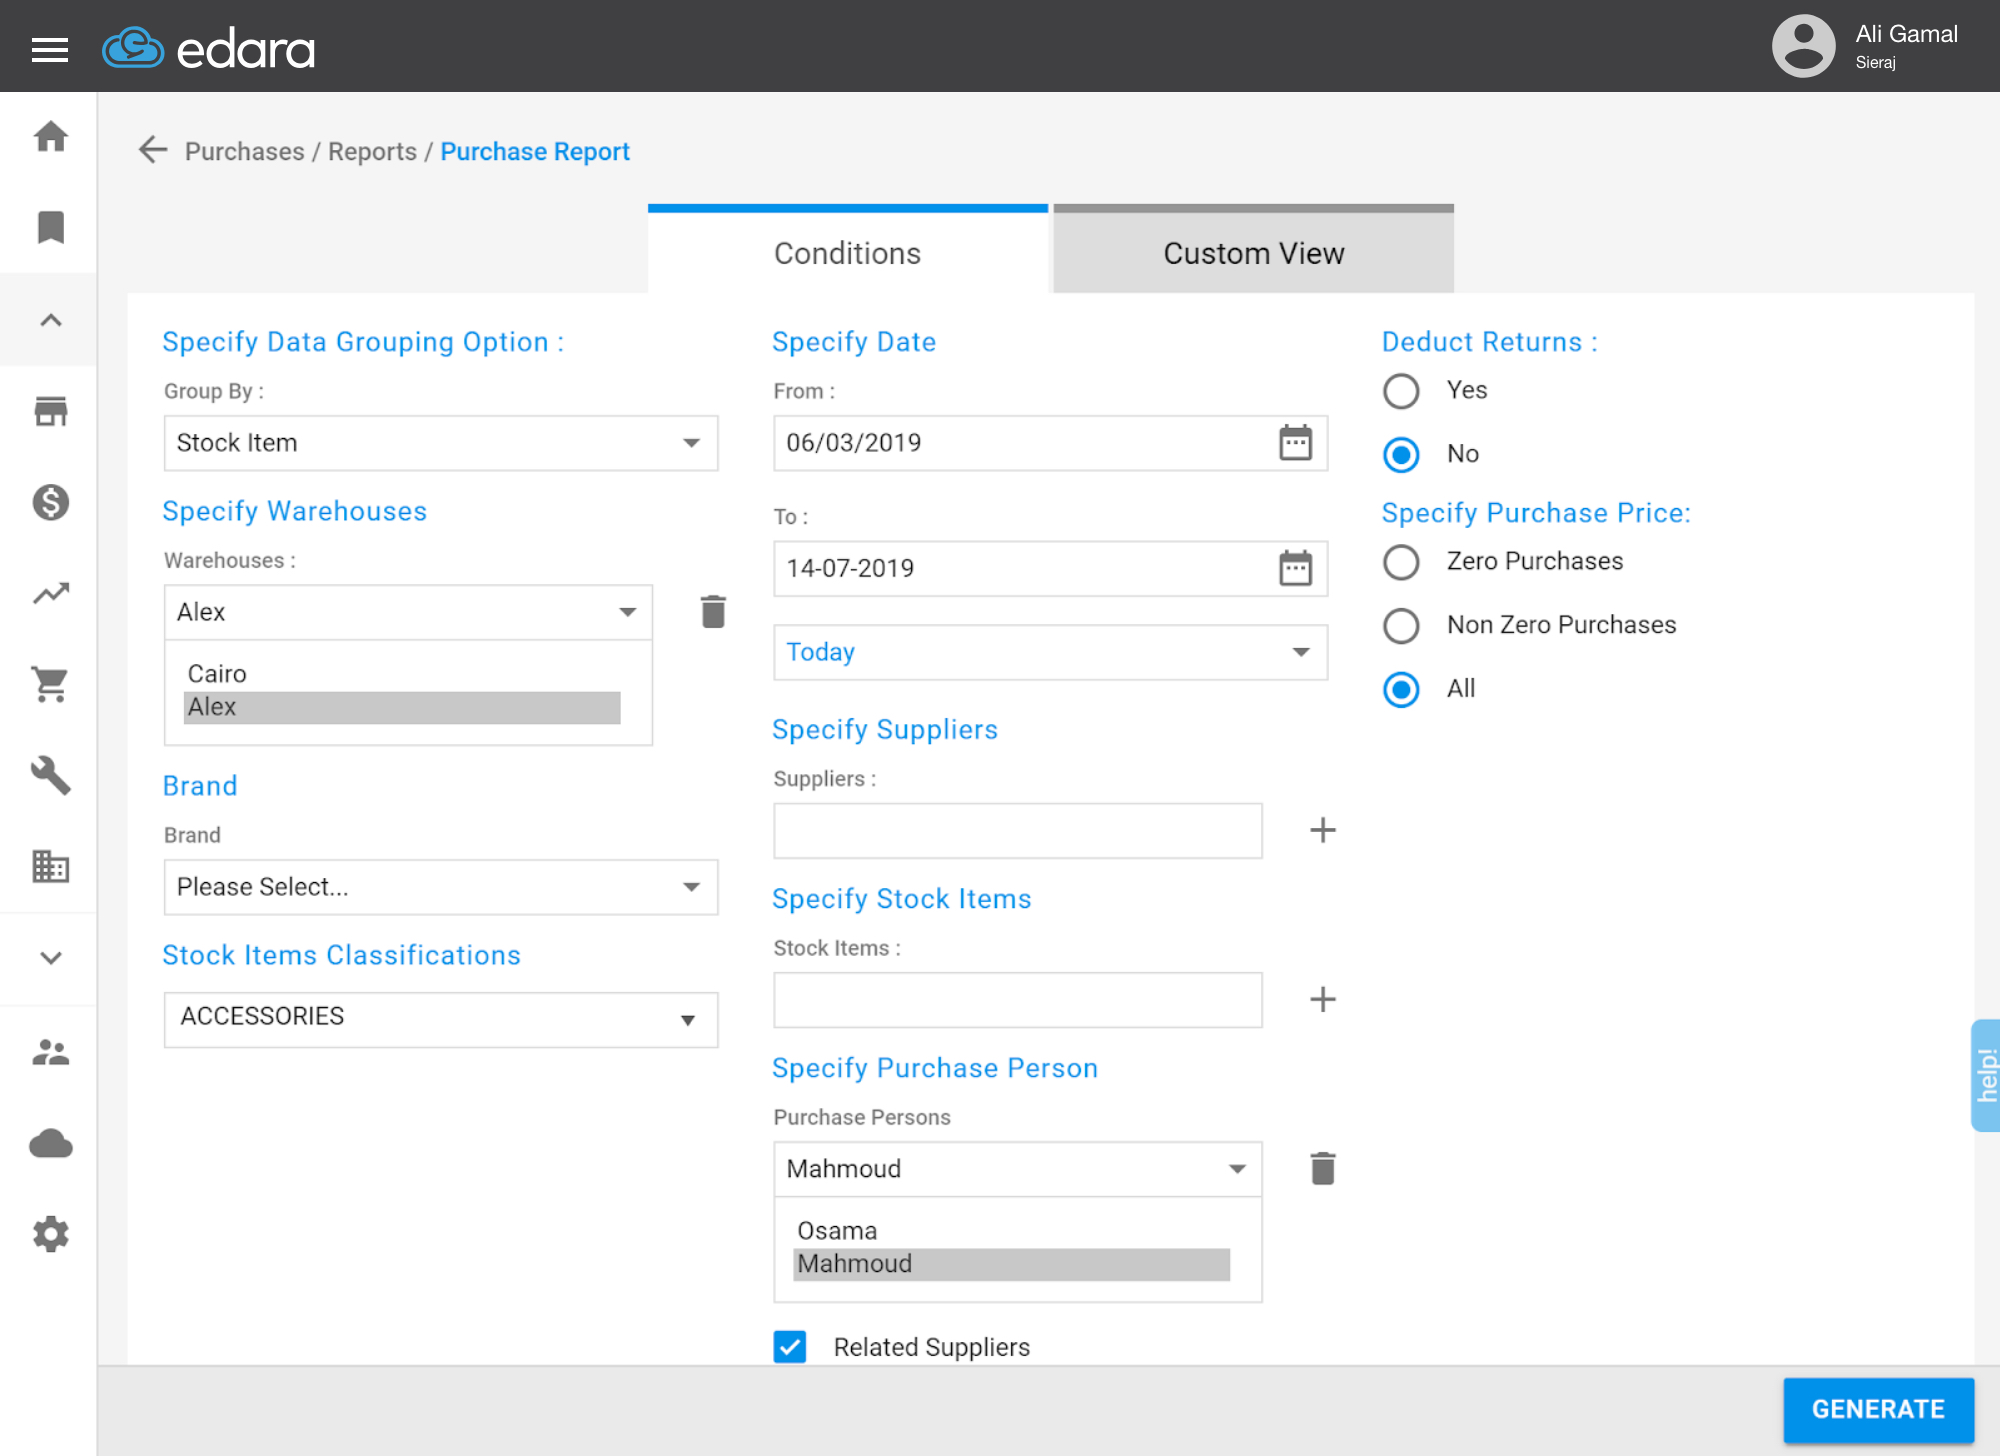Choose Zero Purchases purchase price option
The width and height of the screenshot is (2000, 1456).
click(1401, 562)
